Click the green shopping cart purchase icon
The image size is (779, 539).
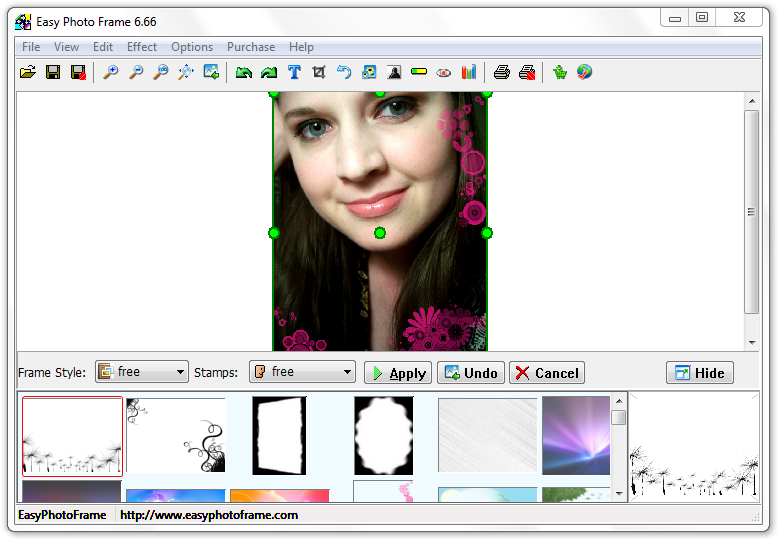(x=560, y=73)
